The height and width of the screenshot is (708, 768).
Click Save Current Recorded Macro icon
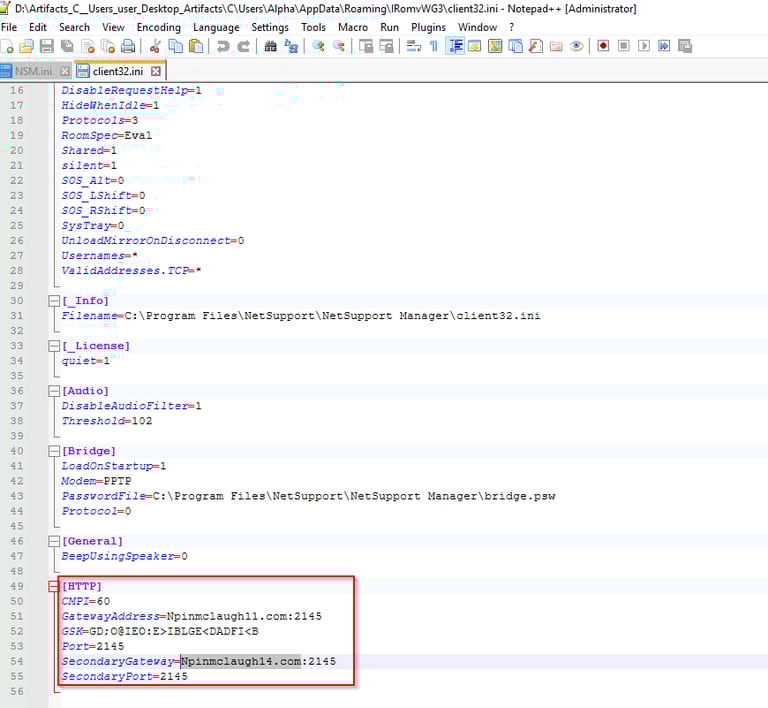(685, 46)
